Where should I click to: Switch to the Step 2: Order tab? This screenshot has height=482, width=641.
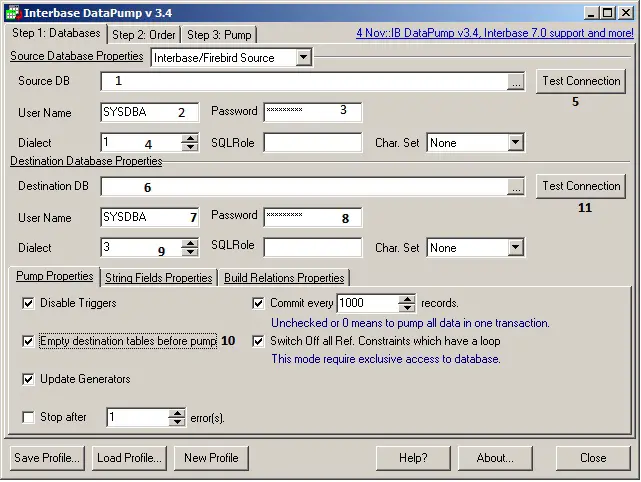pos(143,35)
